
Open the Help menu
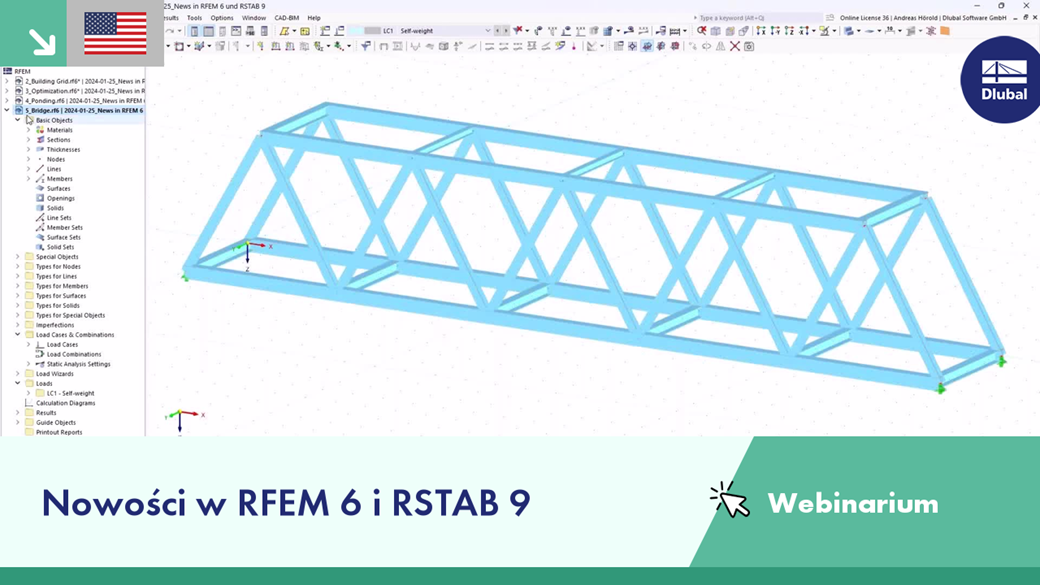coord(314,18)
